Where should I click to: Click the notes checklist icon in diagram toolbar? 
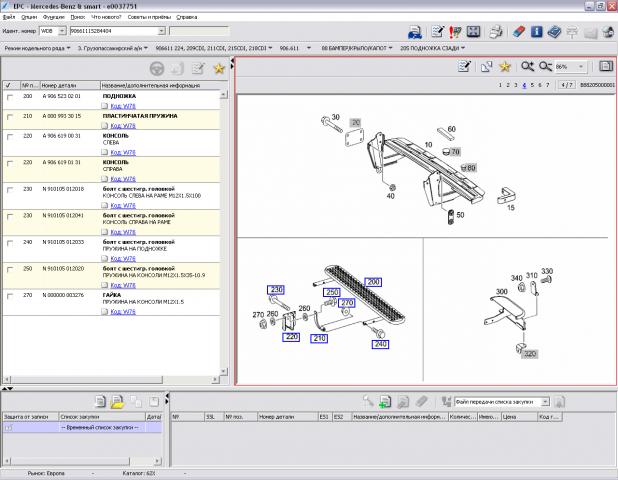(x=464, y=66)
